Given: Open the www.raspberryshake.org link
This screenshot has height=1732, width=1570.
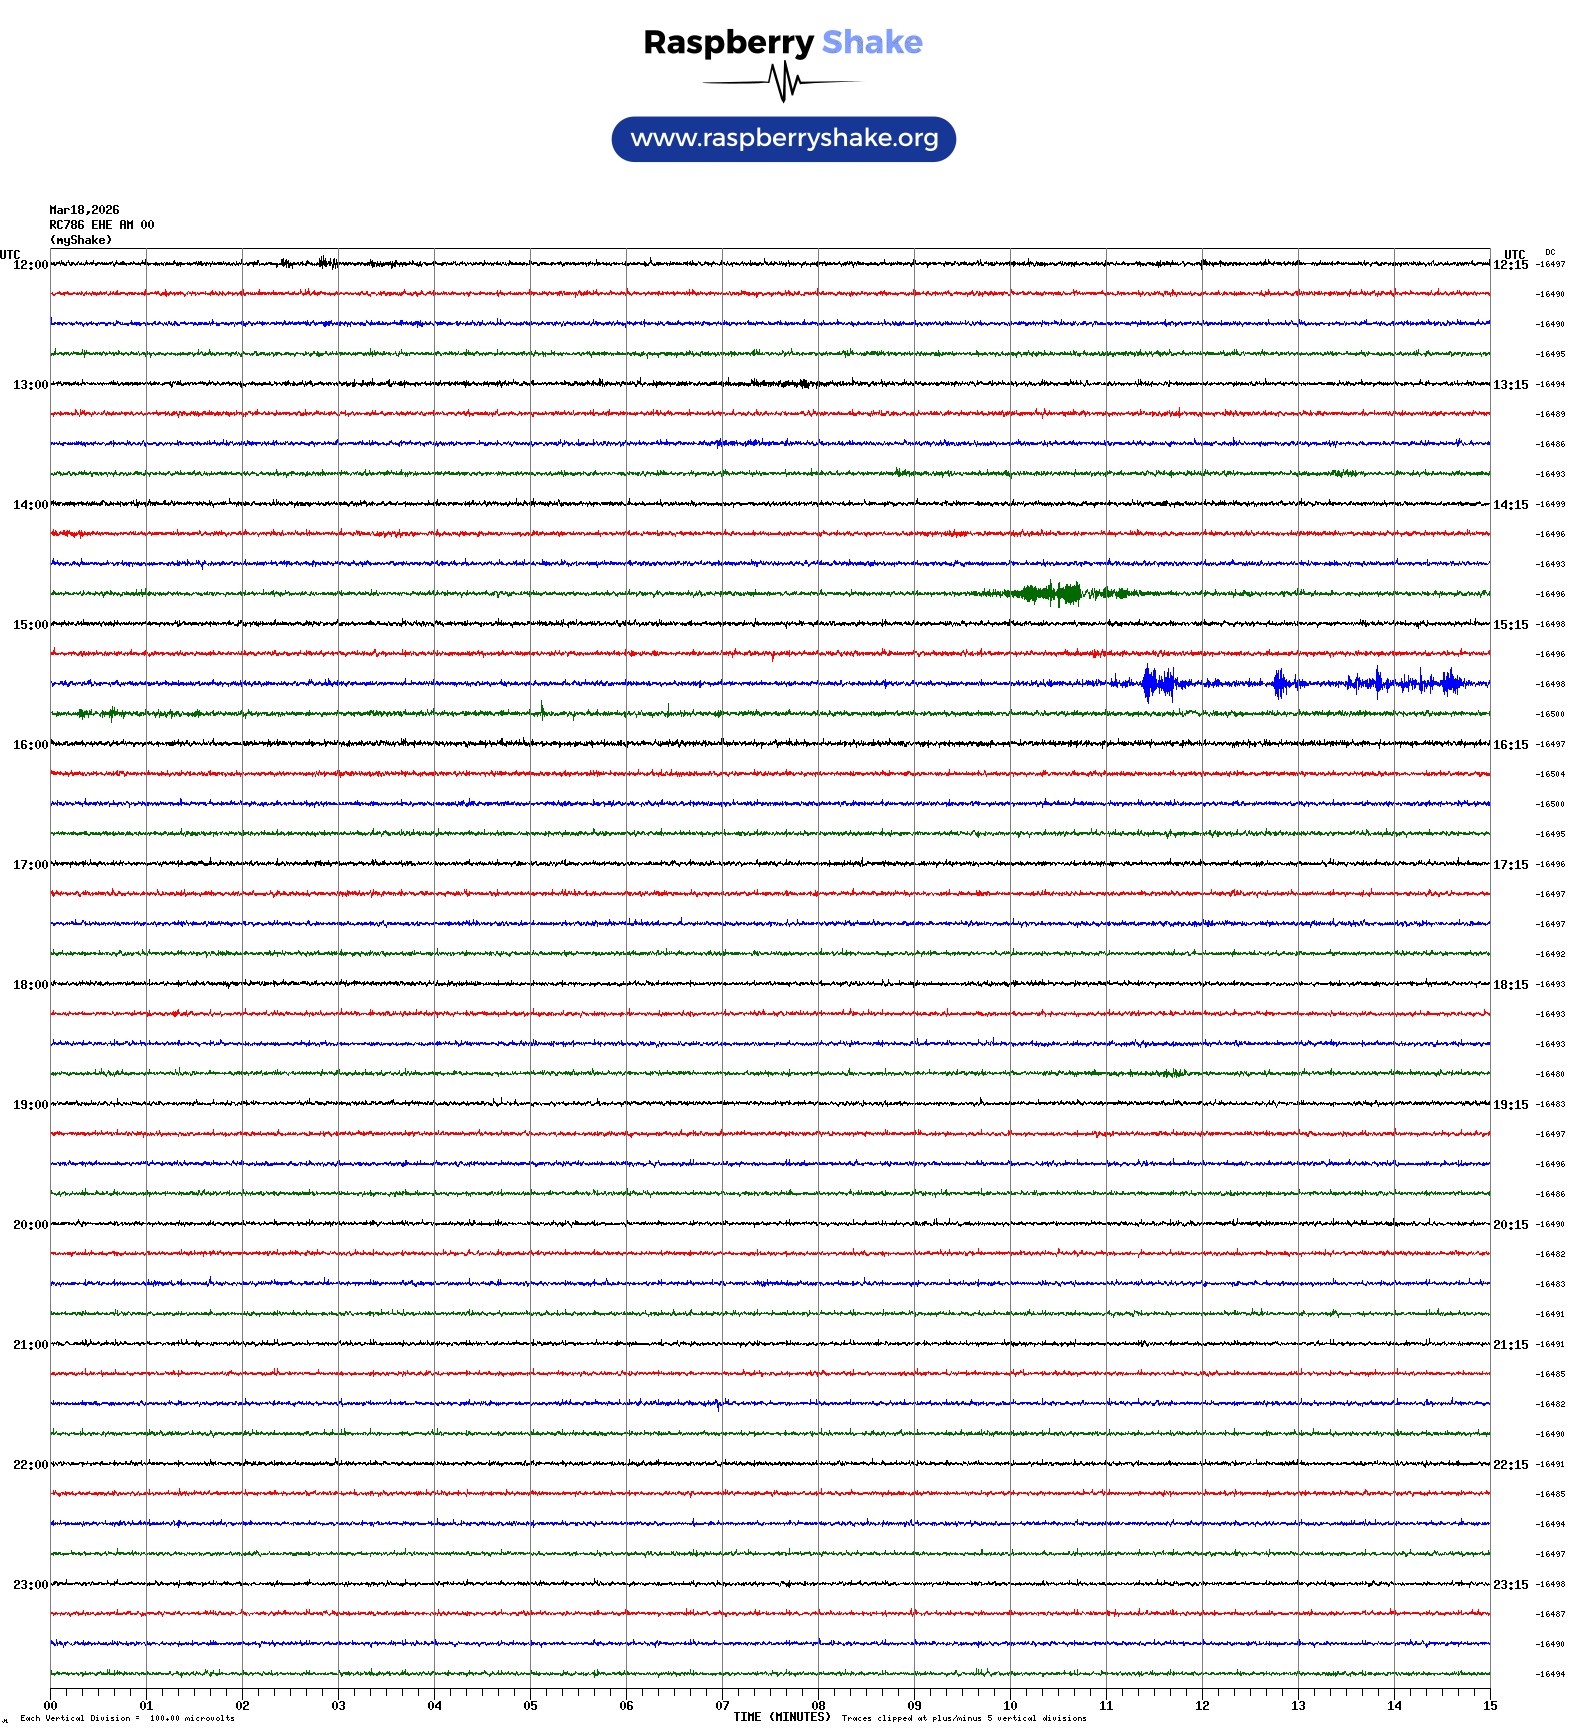Looking at the screenshot, I should [x=783, y=139].
